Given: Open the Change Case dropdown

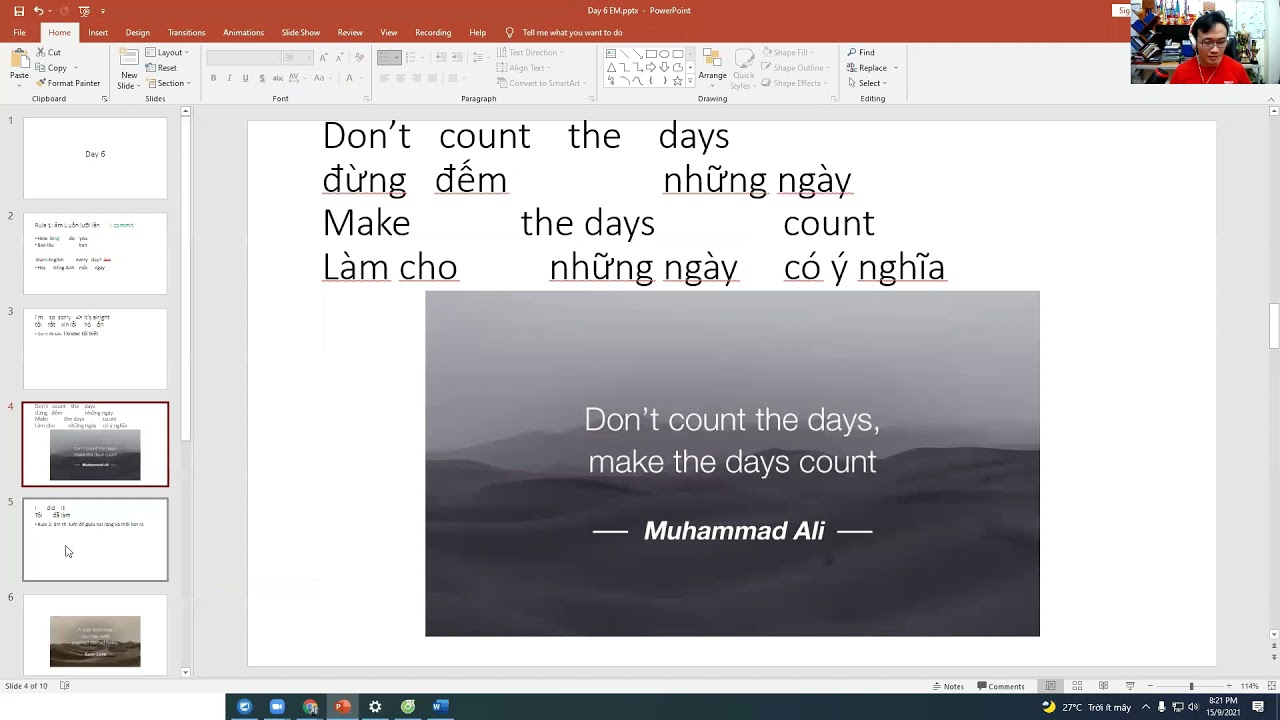Looking at the screenshot, I should (322, 78).
